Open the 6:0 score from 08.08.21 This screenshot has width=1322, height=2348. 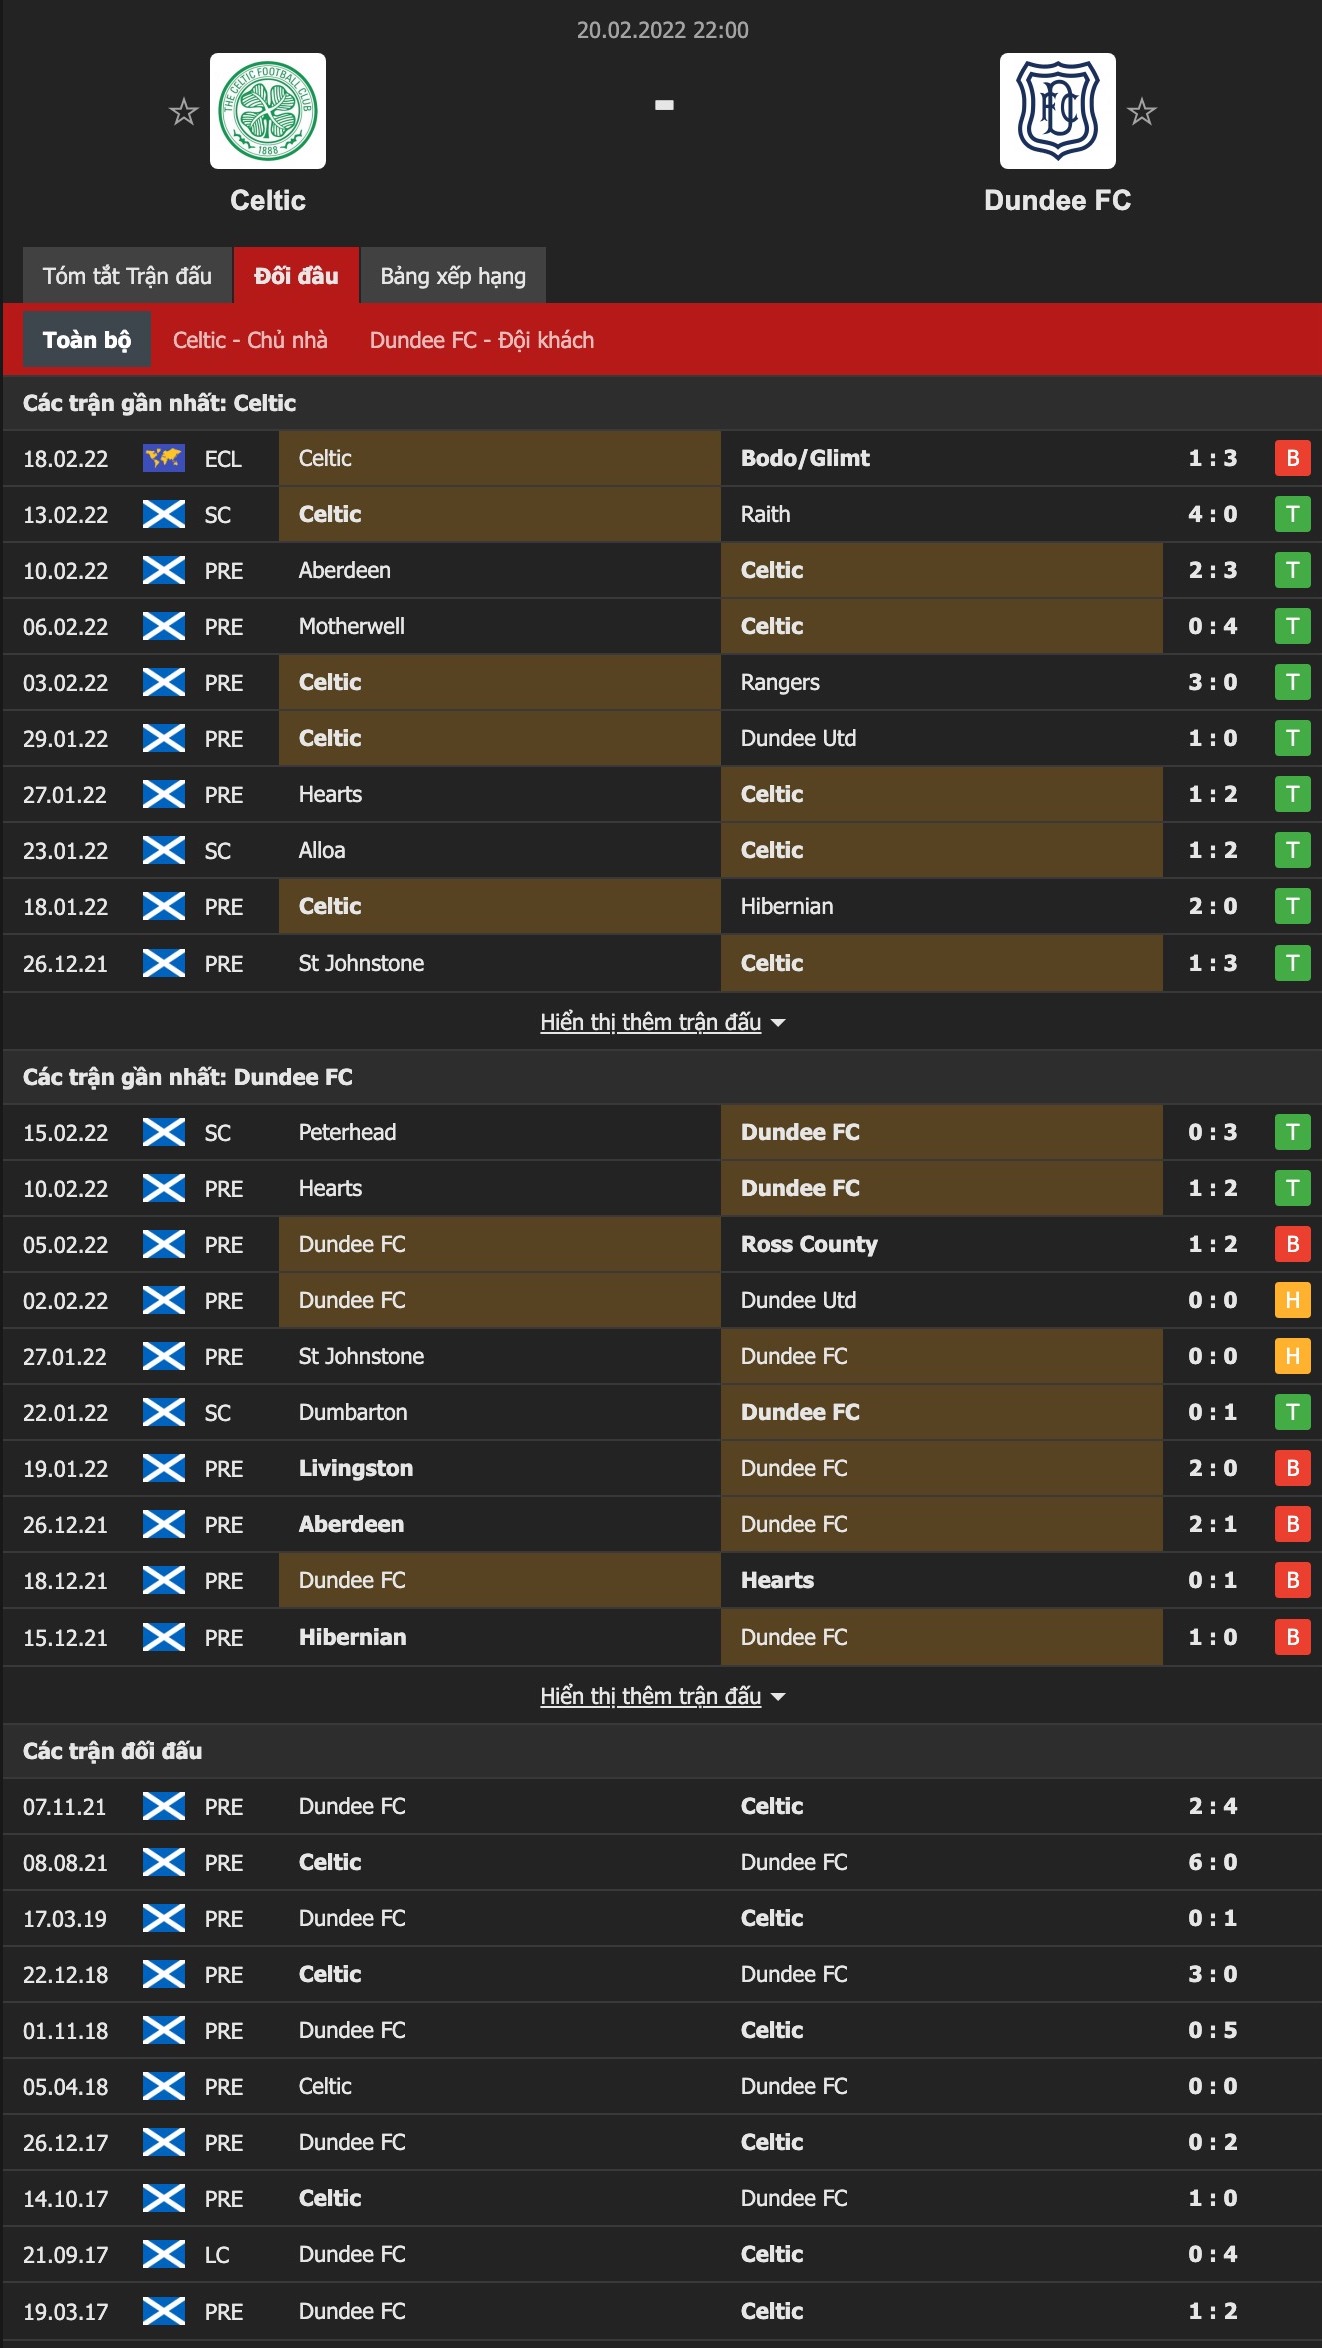[x=1213, y=1862]
